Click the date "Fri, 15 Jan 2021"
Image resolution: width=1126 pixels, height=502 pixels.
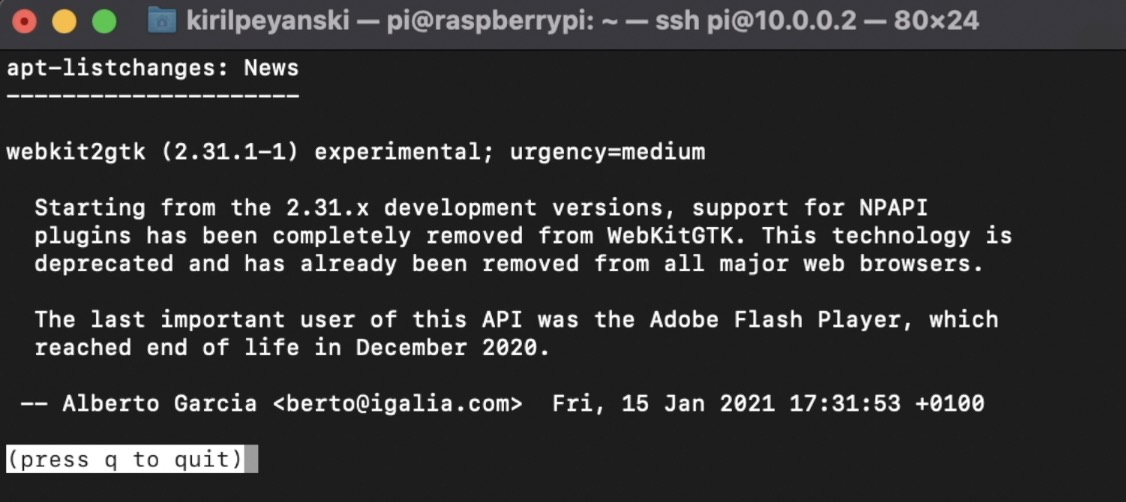coord(664,404)
